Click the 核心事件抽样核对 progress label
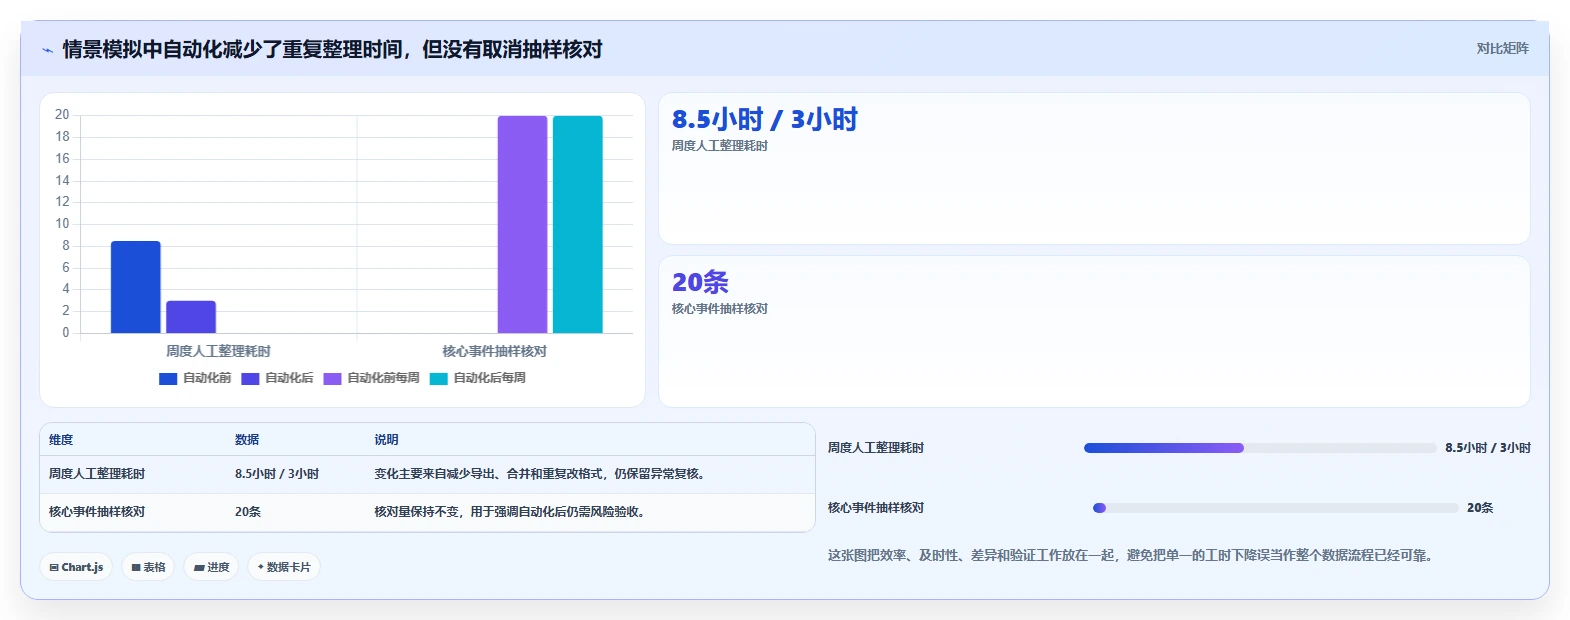Screen dimensions: 1570x620 coord(876,508)
